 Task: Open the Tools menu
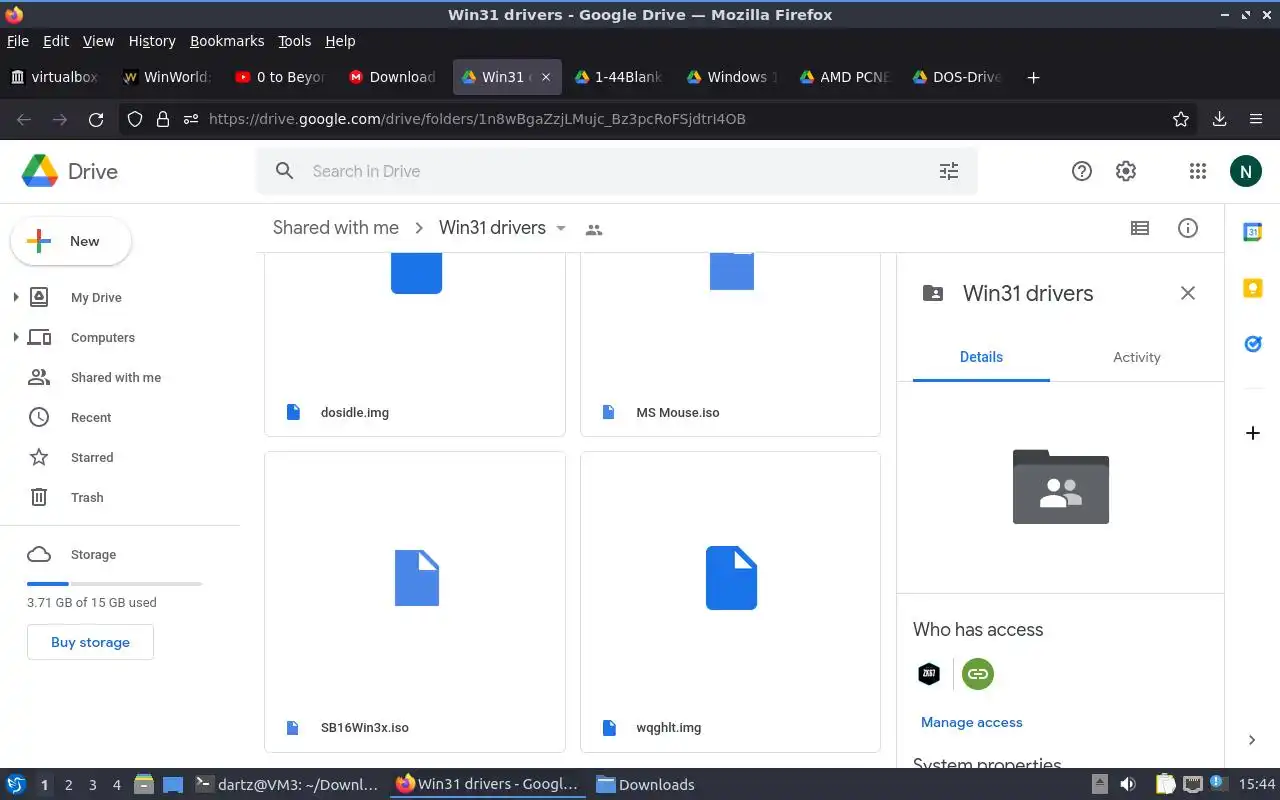click(x=295, y=41)
